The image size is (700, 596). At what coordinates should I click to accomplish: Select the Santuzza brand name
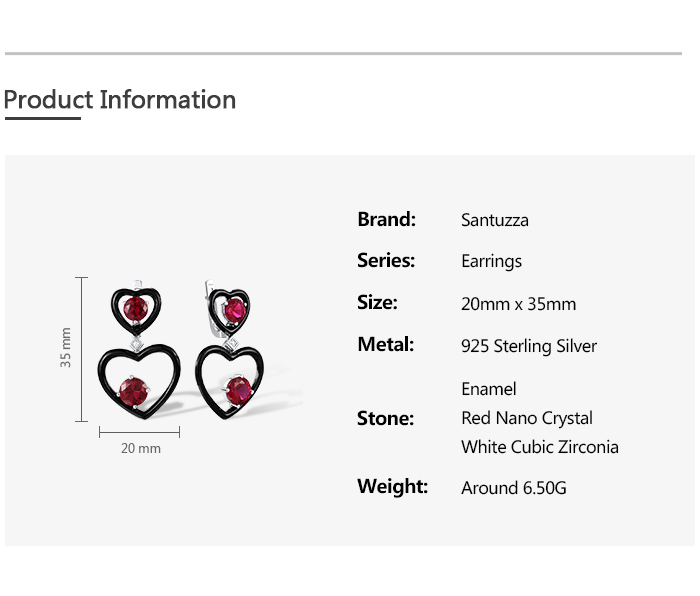(x=495, y=220)
